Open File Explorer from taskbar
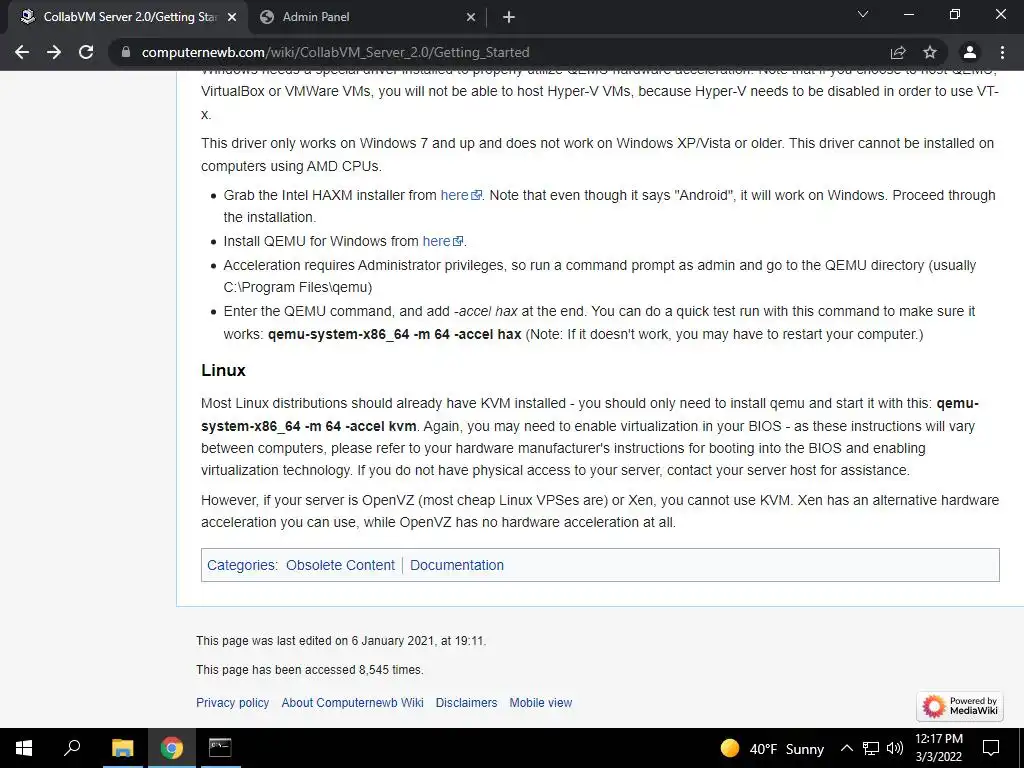This screenshot has height=768, width=1024. (x=122, y=748)
